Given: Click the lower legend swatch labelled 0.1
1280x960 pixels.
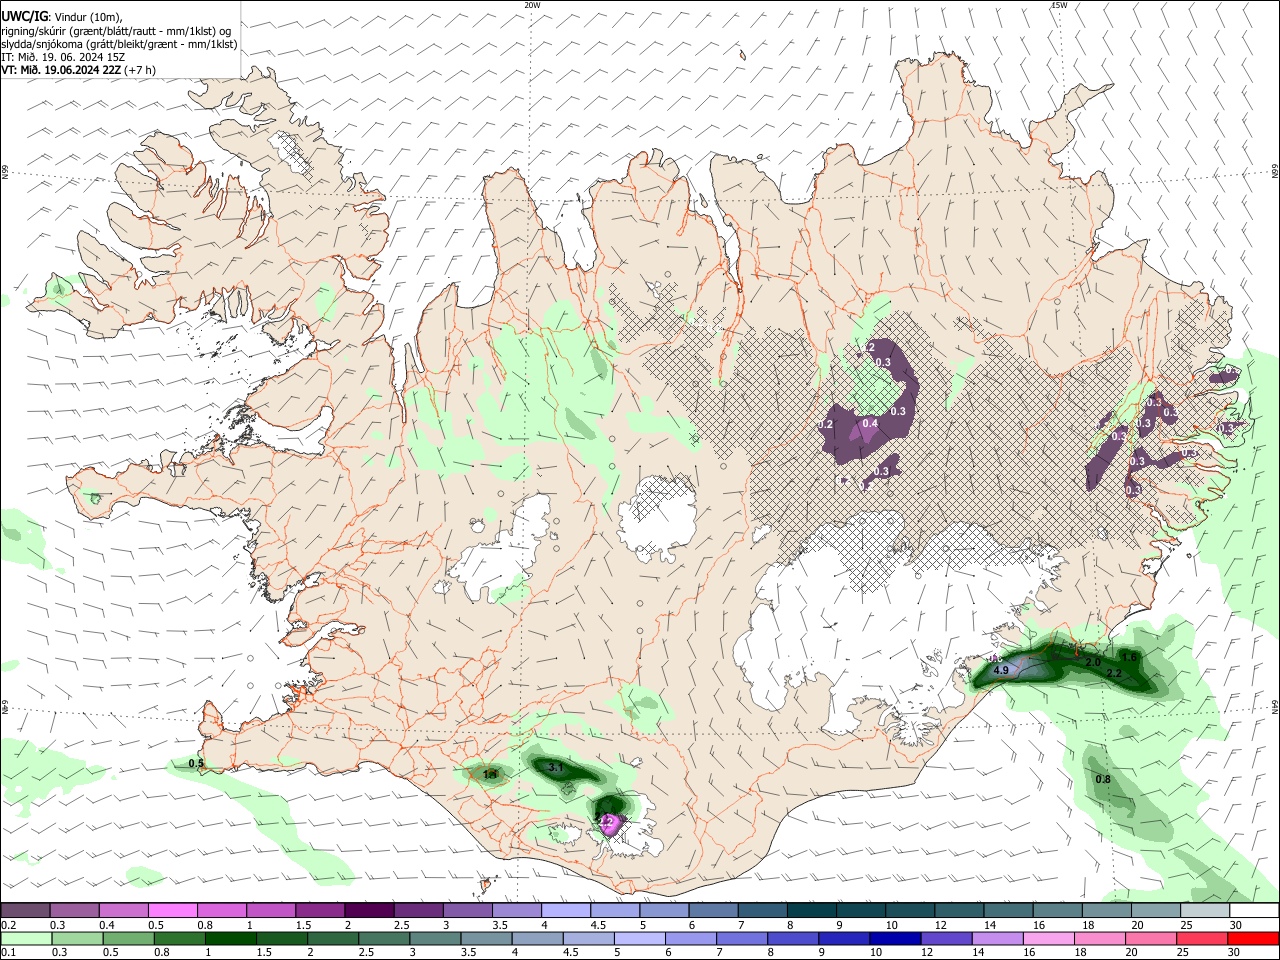Looking at the screenshot, I should (x=25, y=939).
